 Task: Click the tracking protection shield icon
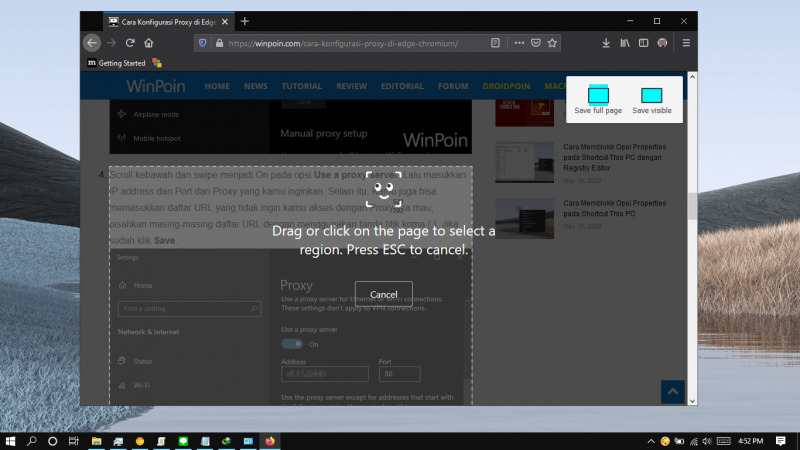(203, 43)
